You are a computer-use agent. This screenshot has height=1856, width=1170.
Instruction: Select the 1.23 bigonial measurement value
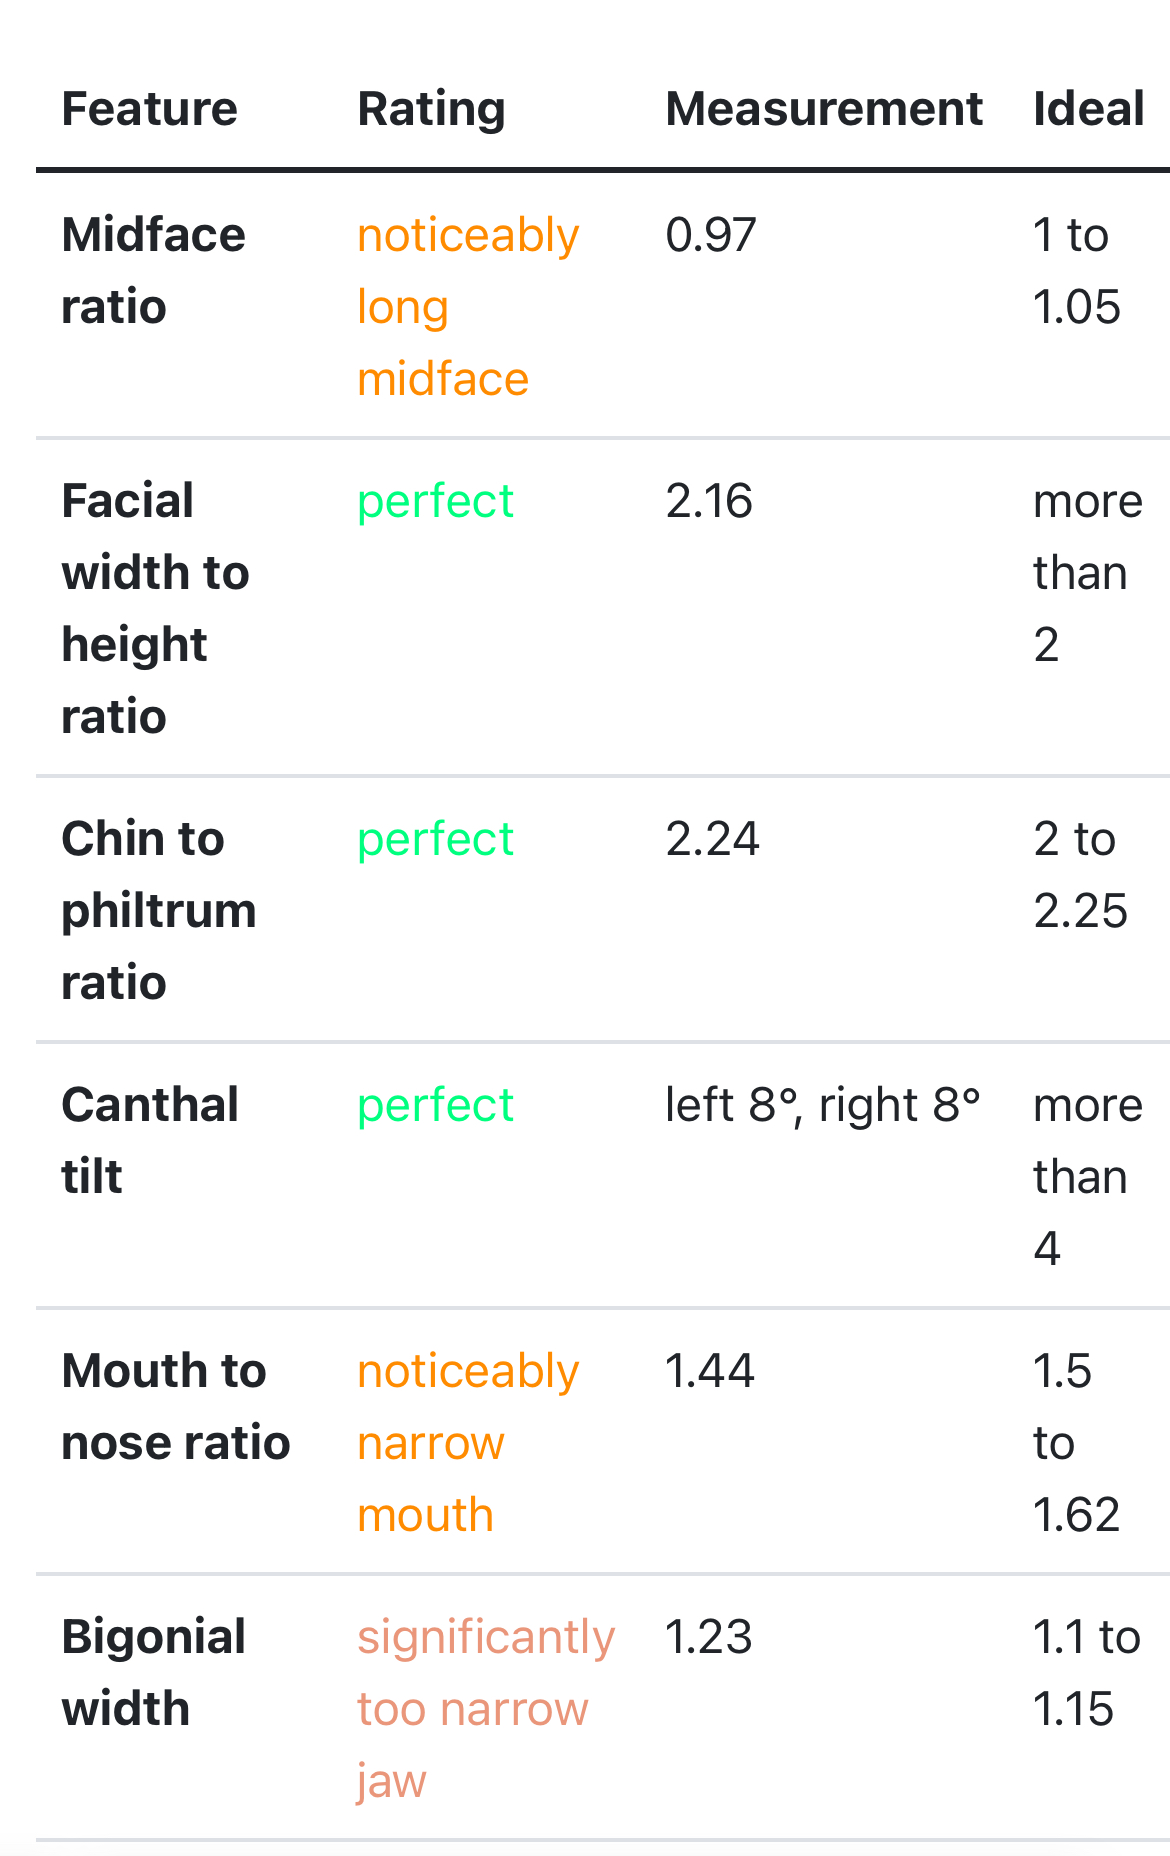point(708,1637)
